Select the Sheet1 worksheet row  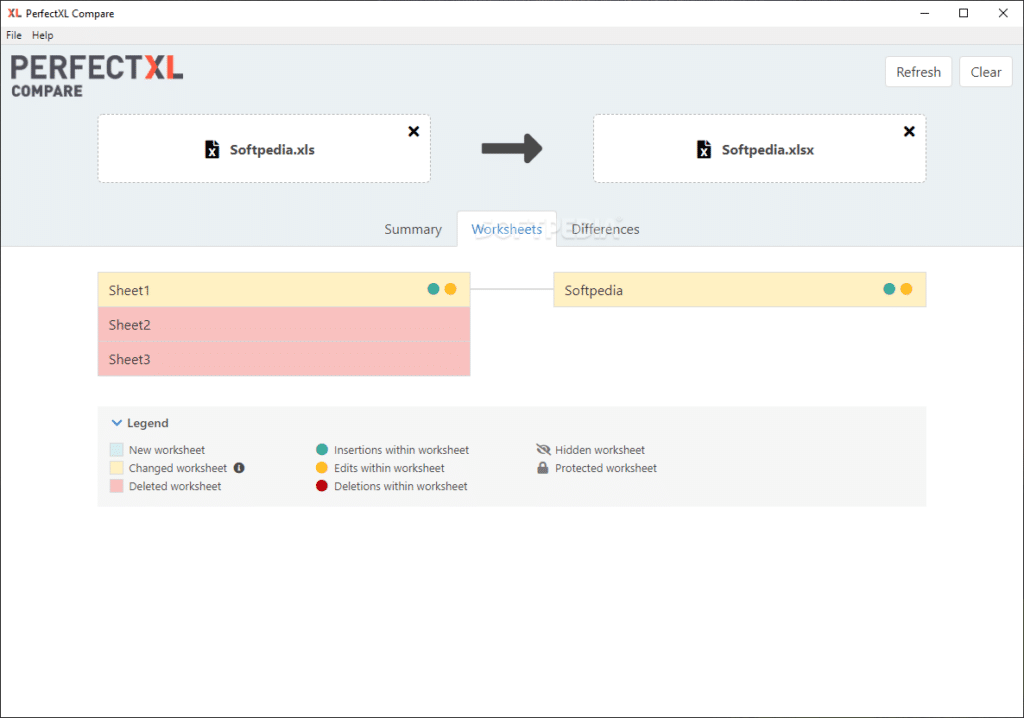tap(284, 290)
